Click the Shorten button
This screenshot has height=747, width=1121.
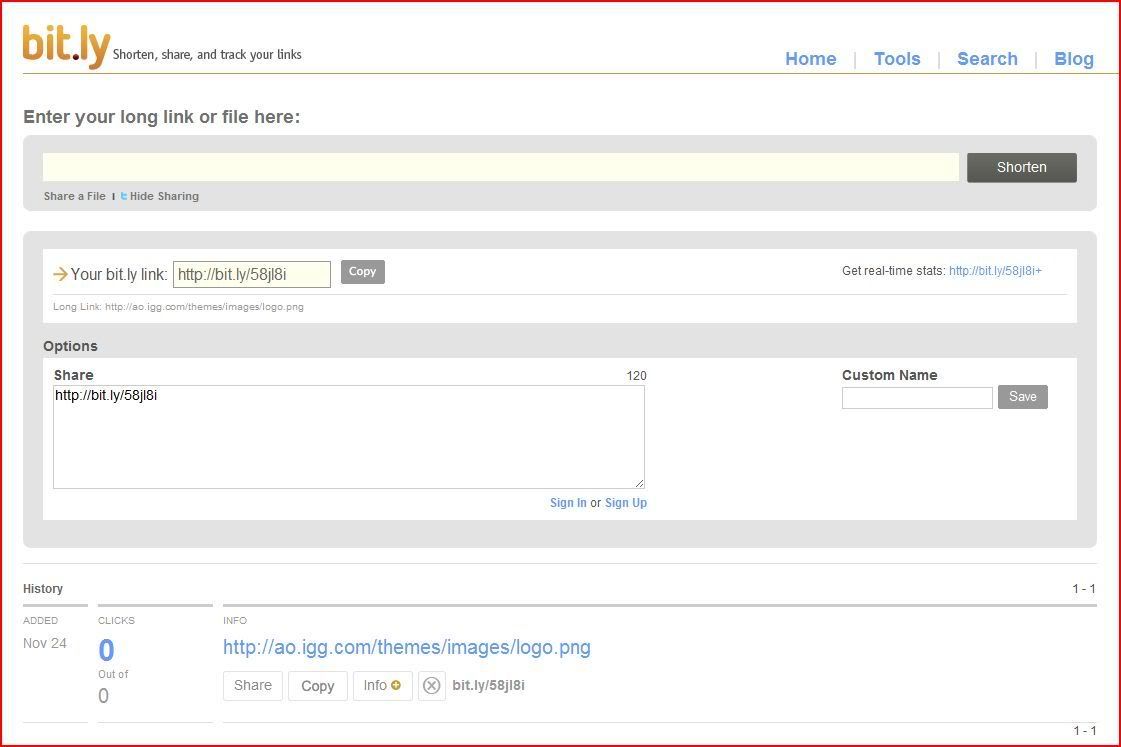1022,167
